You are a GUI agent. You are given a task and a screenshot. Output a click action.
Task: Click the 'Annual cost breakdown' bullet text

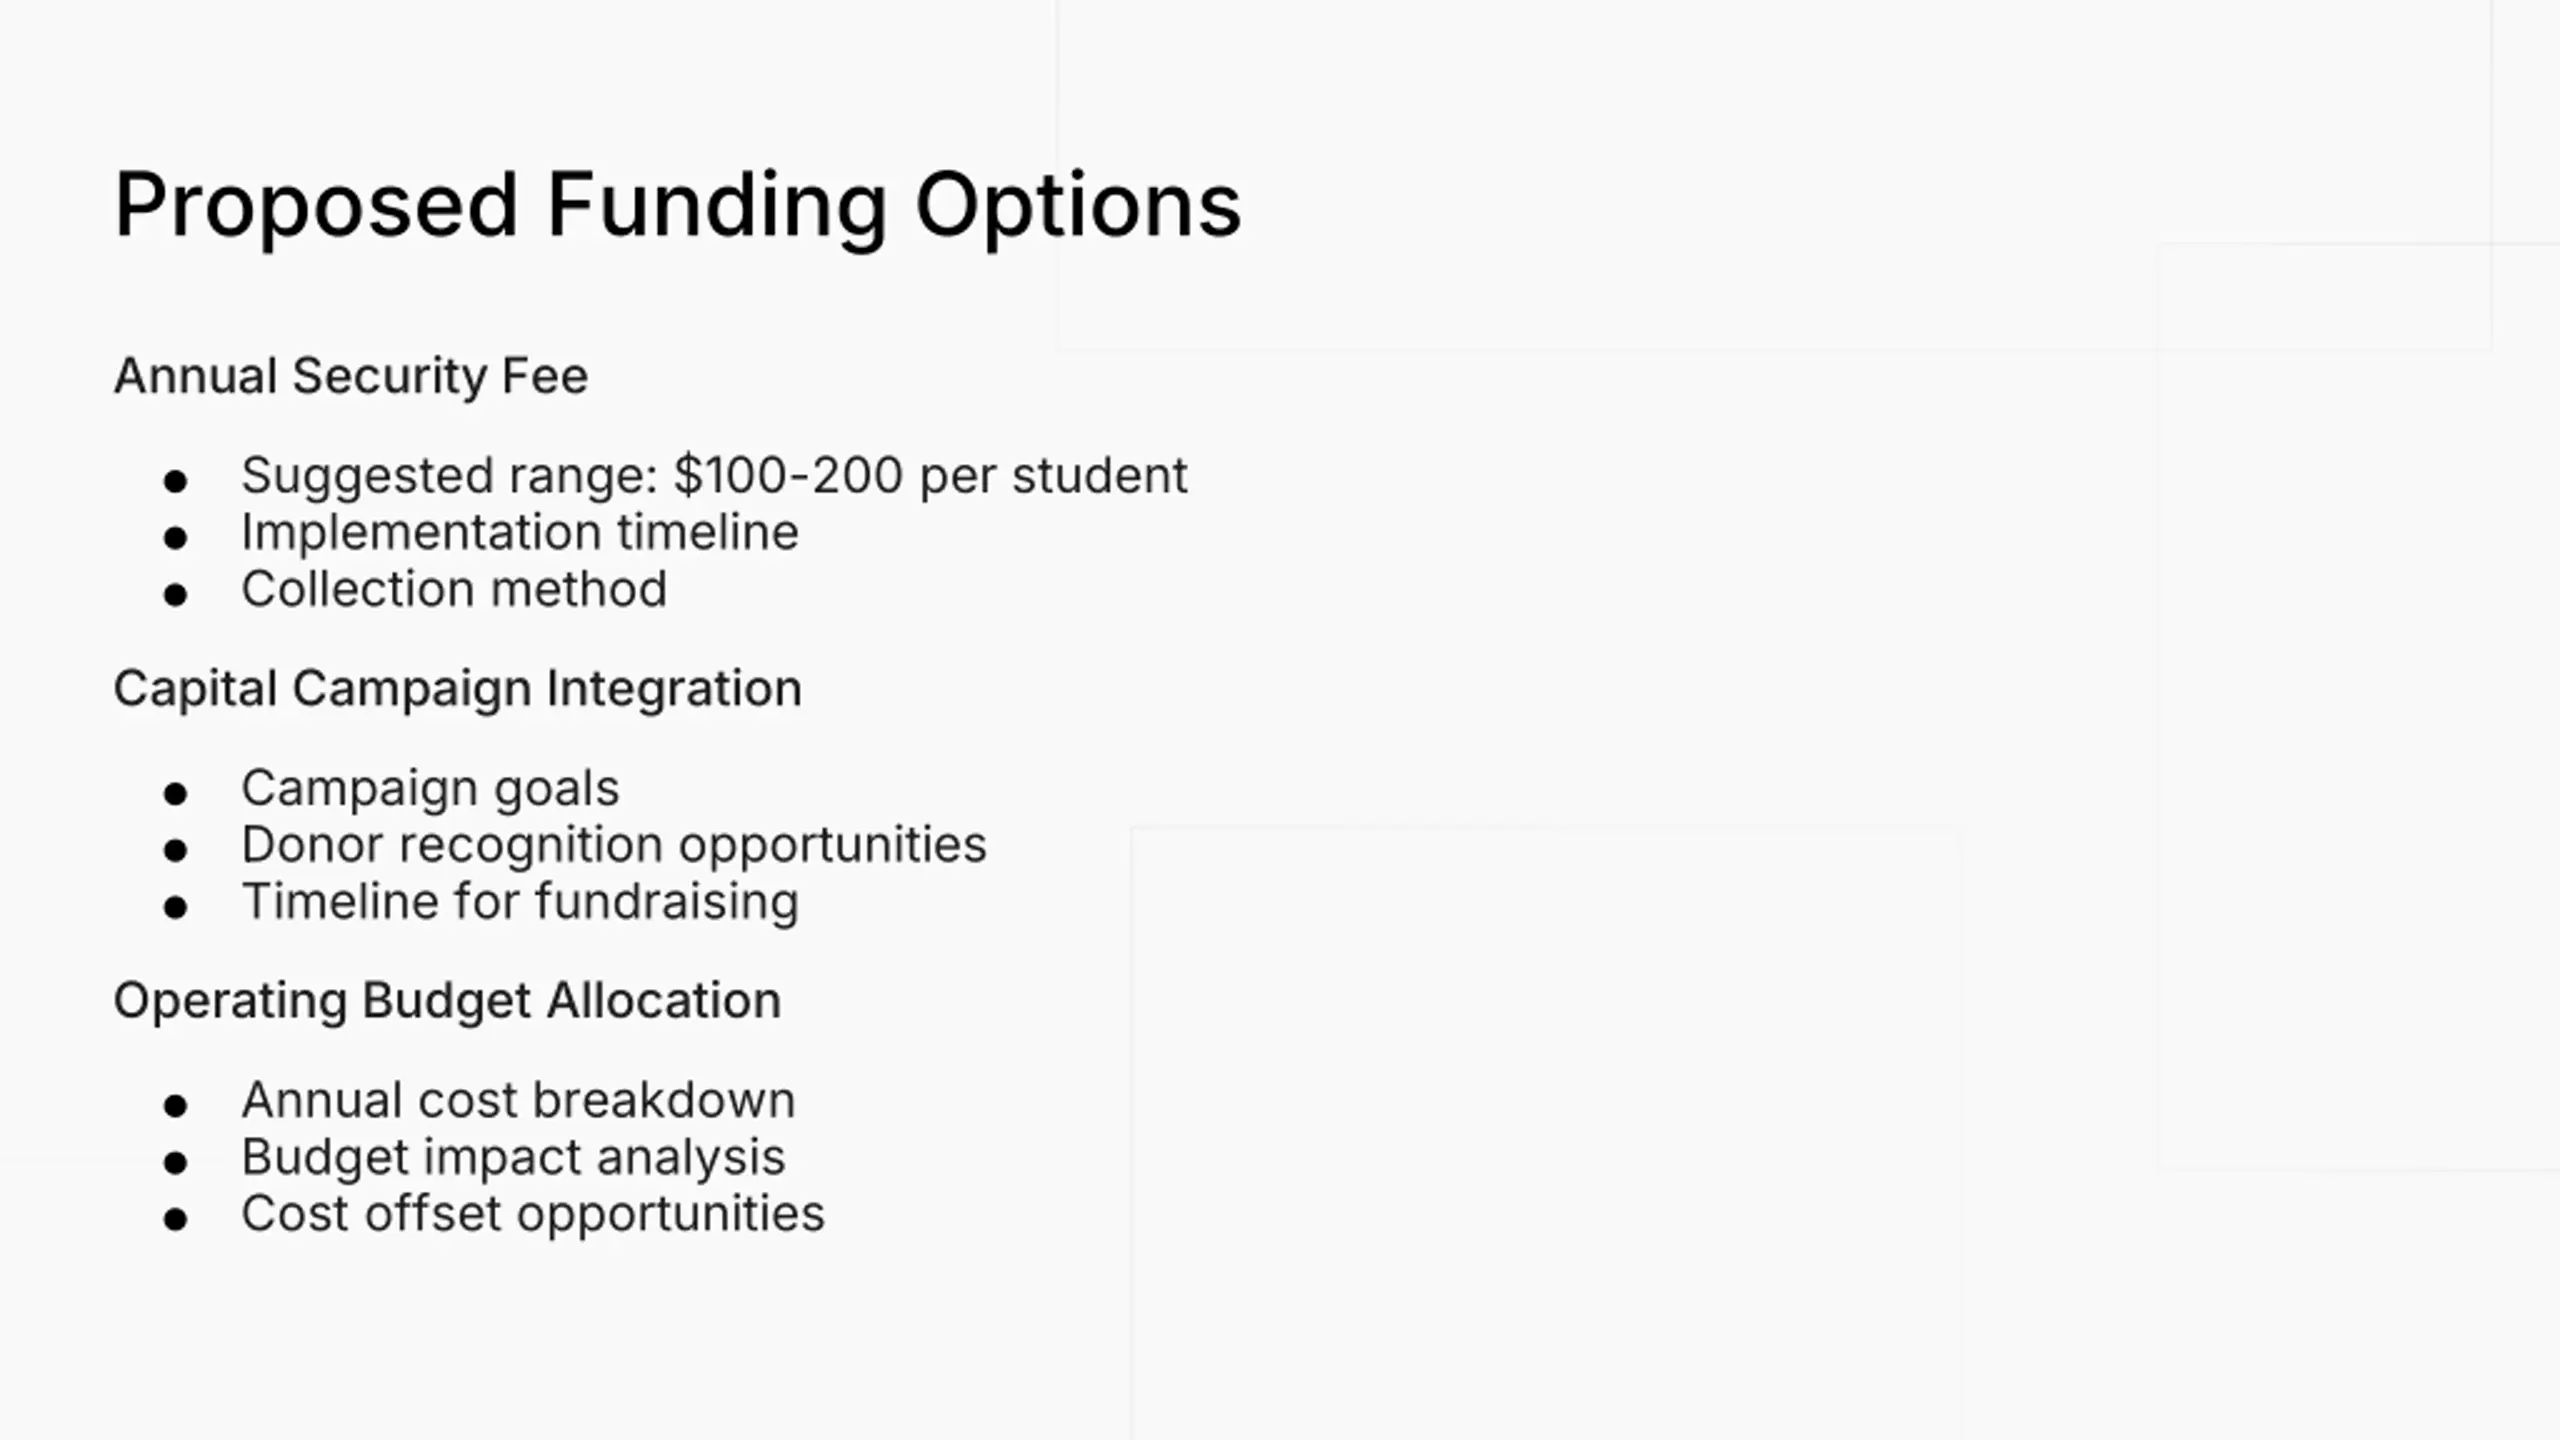coord(518,1100)
